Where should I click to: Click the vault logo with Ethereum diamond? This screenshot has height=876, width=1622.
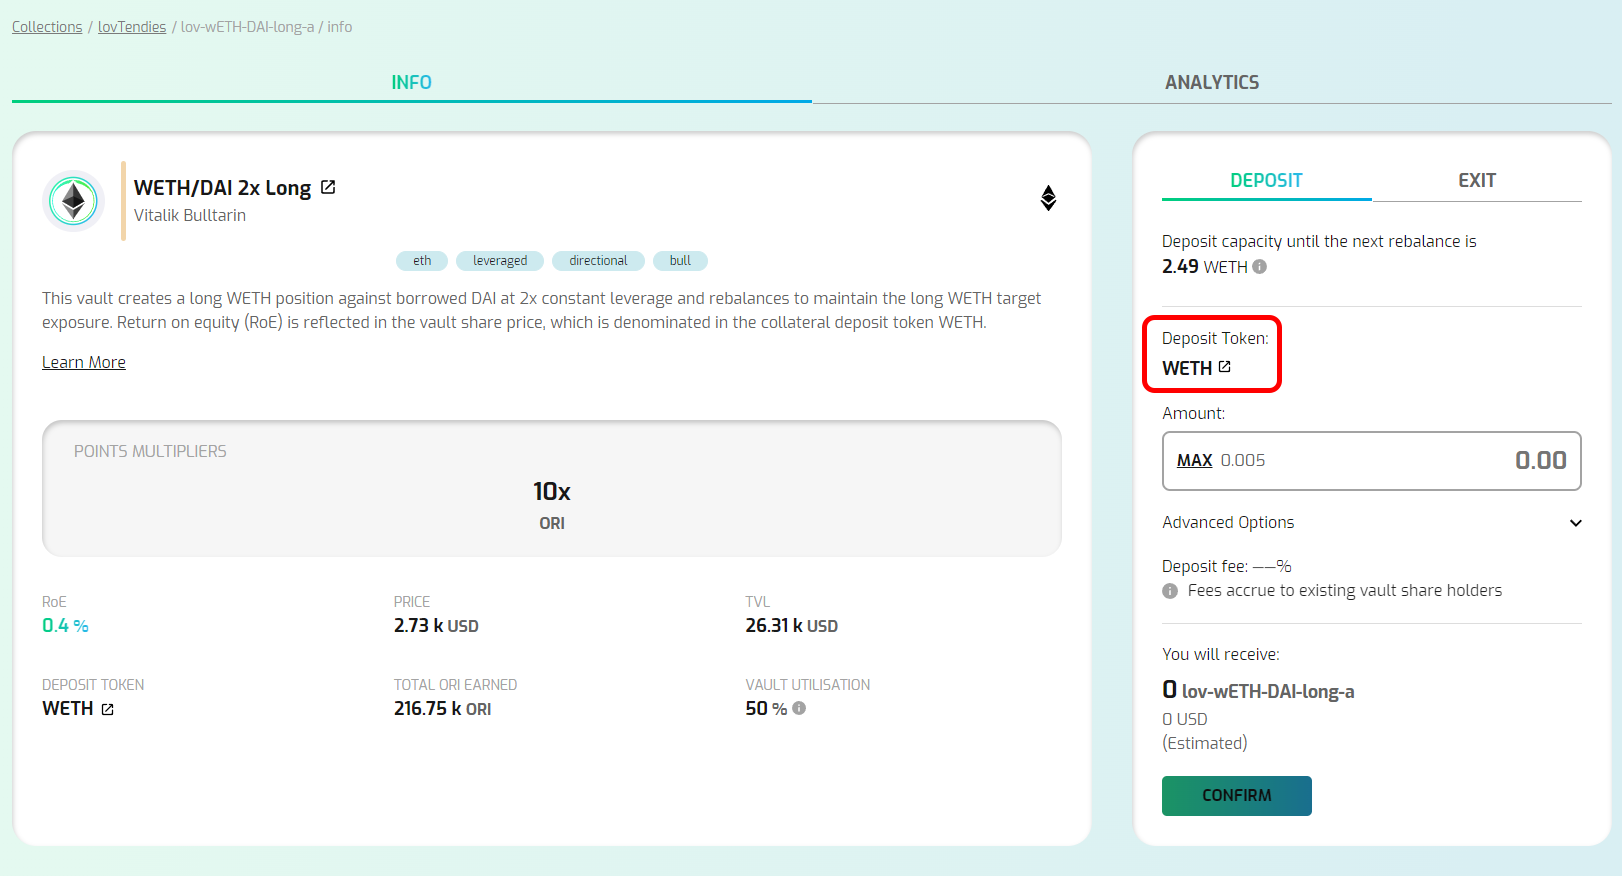[74, 201]
